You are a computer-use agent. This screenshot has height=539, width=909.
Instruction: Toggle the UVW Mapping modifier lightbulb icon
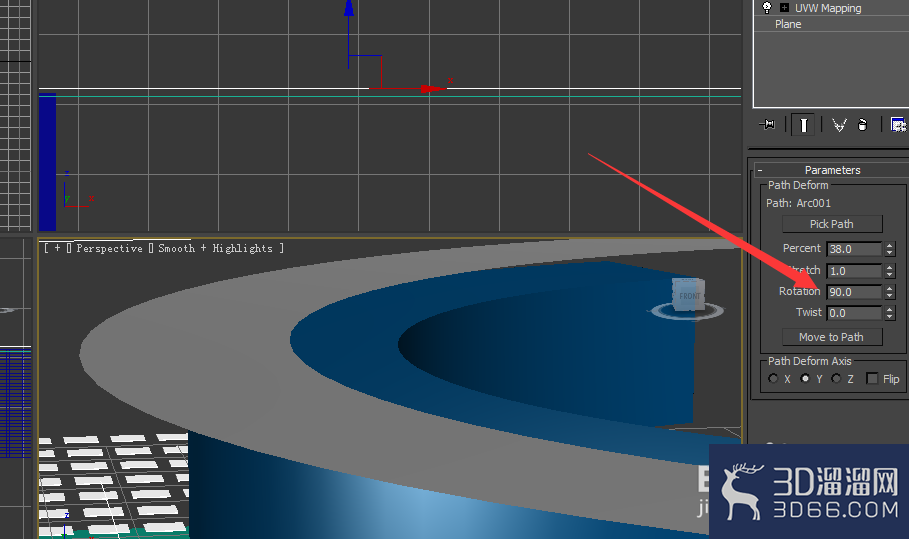coord(767,8)
